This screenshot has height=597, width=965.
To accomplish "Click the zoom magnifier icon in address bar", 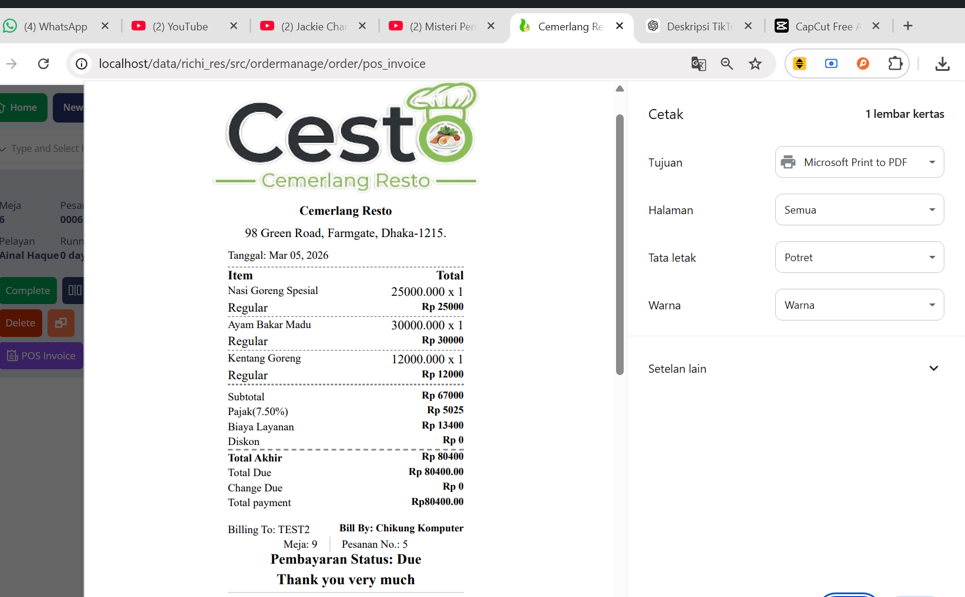I will point(727,64).
